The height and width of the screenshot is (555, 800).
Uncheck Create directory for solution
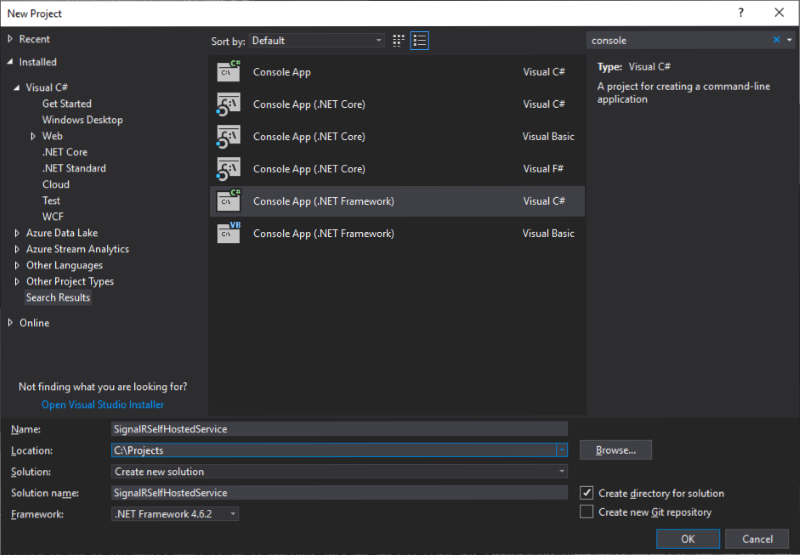pos(587,493)
